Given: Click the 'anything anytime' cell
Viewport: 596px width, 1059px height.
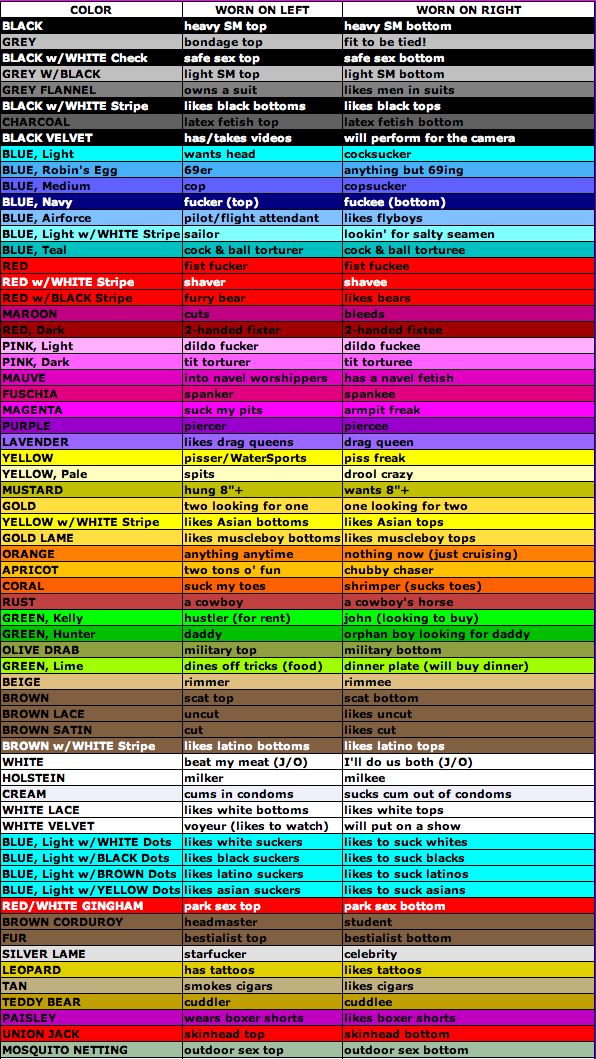Looking at the screenshot, I should (262, 554).
